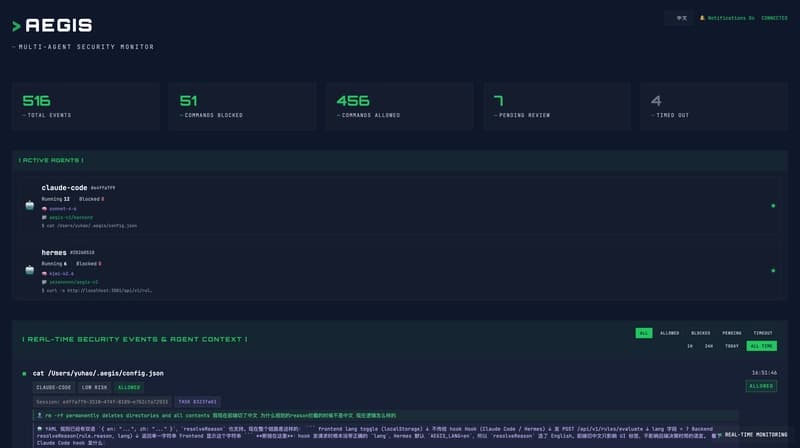Click claude-code's last command cat config.json

(x=89, y=226)
